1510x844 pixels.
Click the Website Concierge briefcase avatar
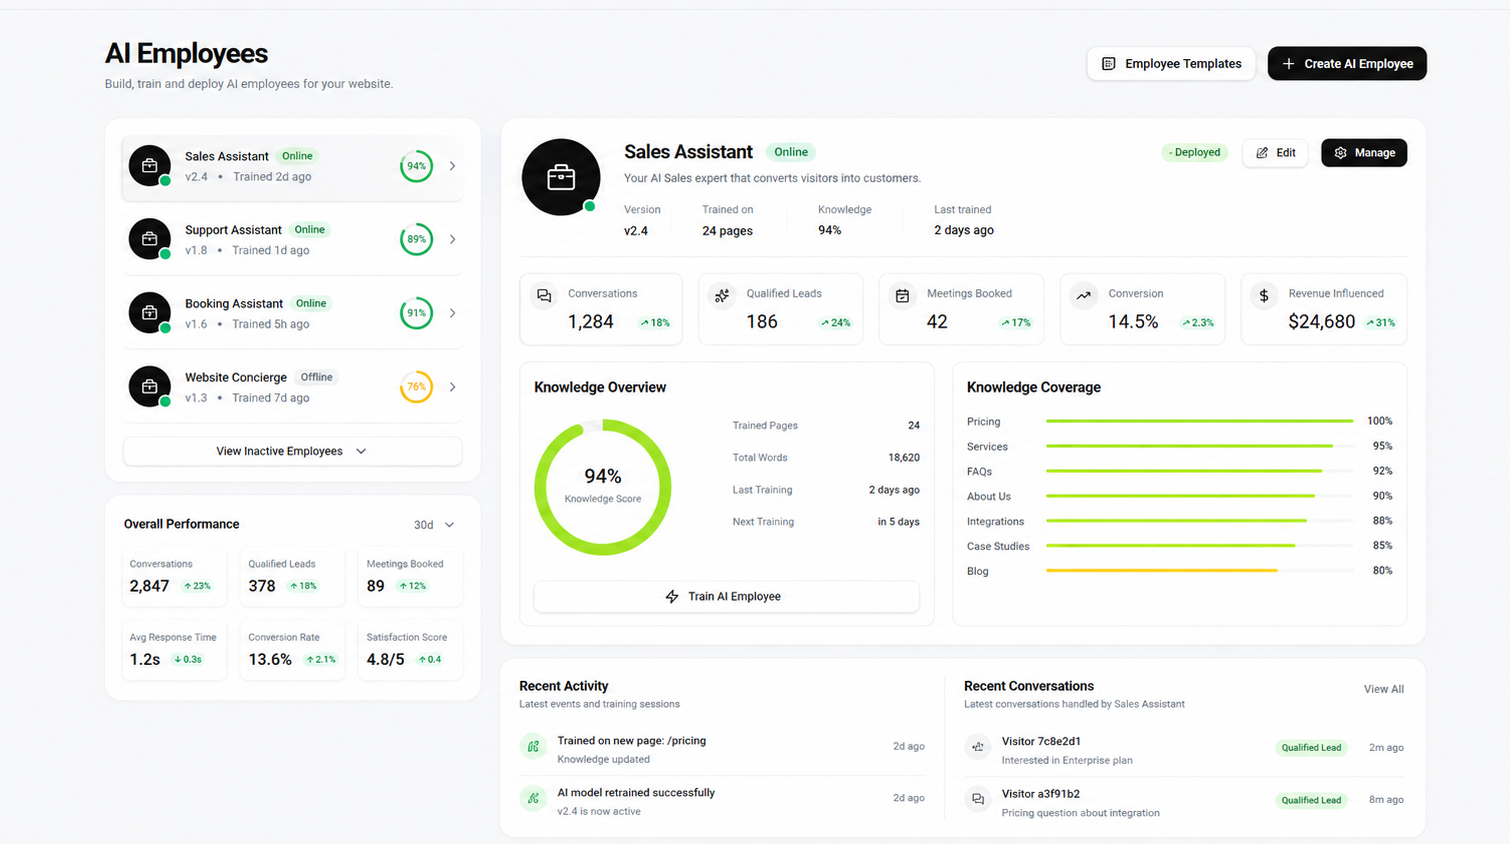coord(149,387)
